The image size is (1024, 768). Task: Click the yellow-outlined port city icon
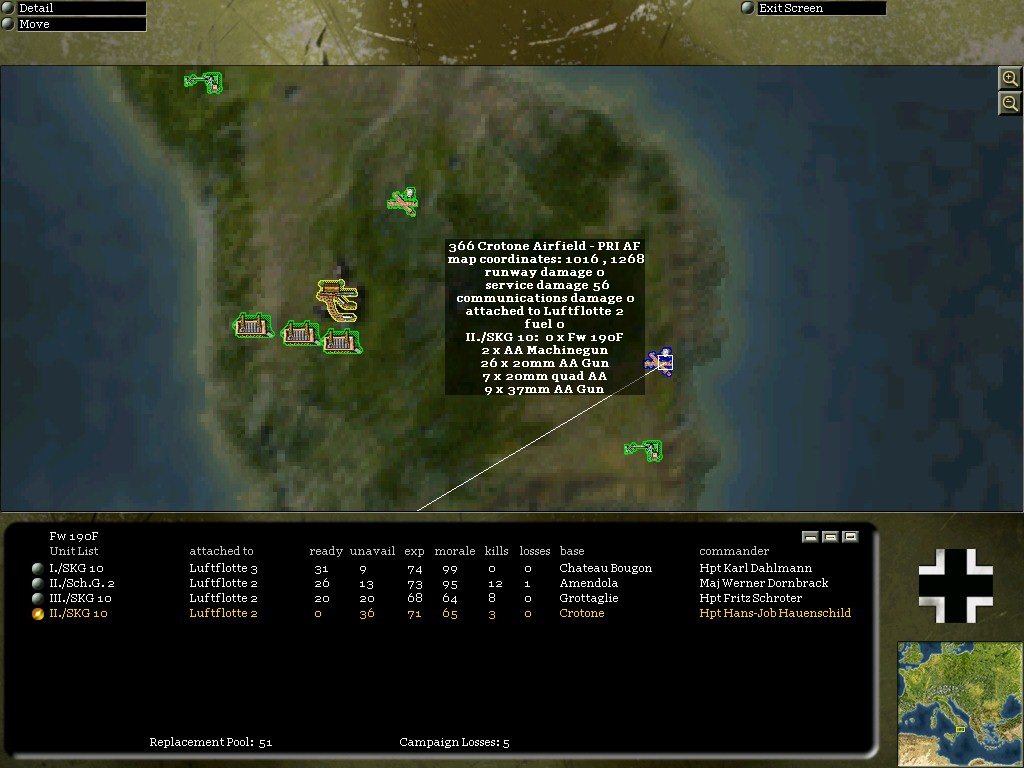[338, 300]
